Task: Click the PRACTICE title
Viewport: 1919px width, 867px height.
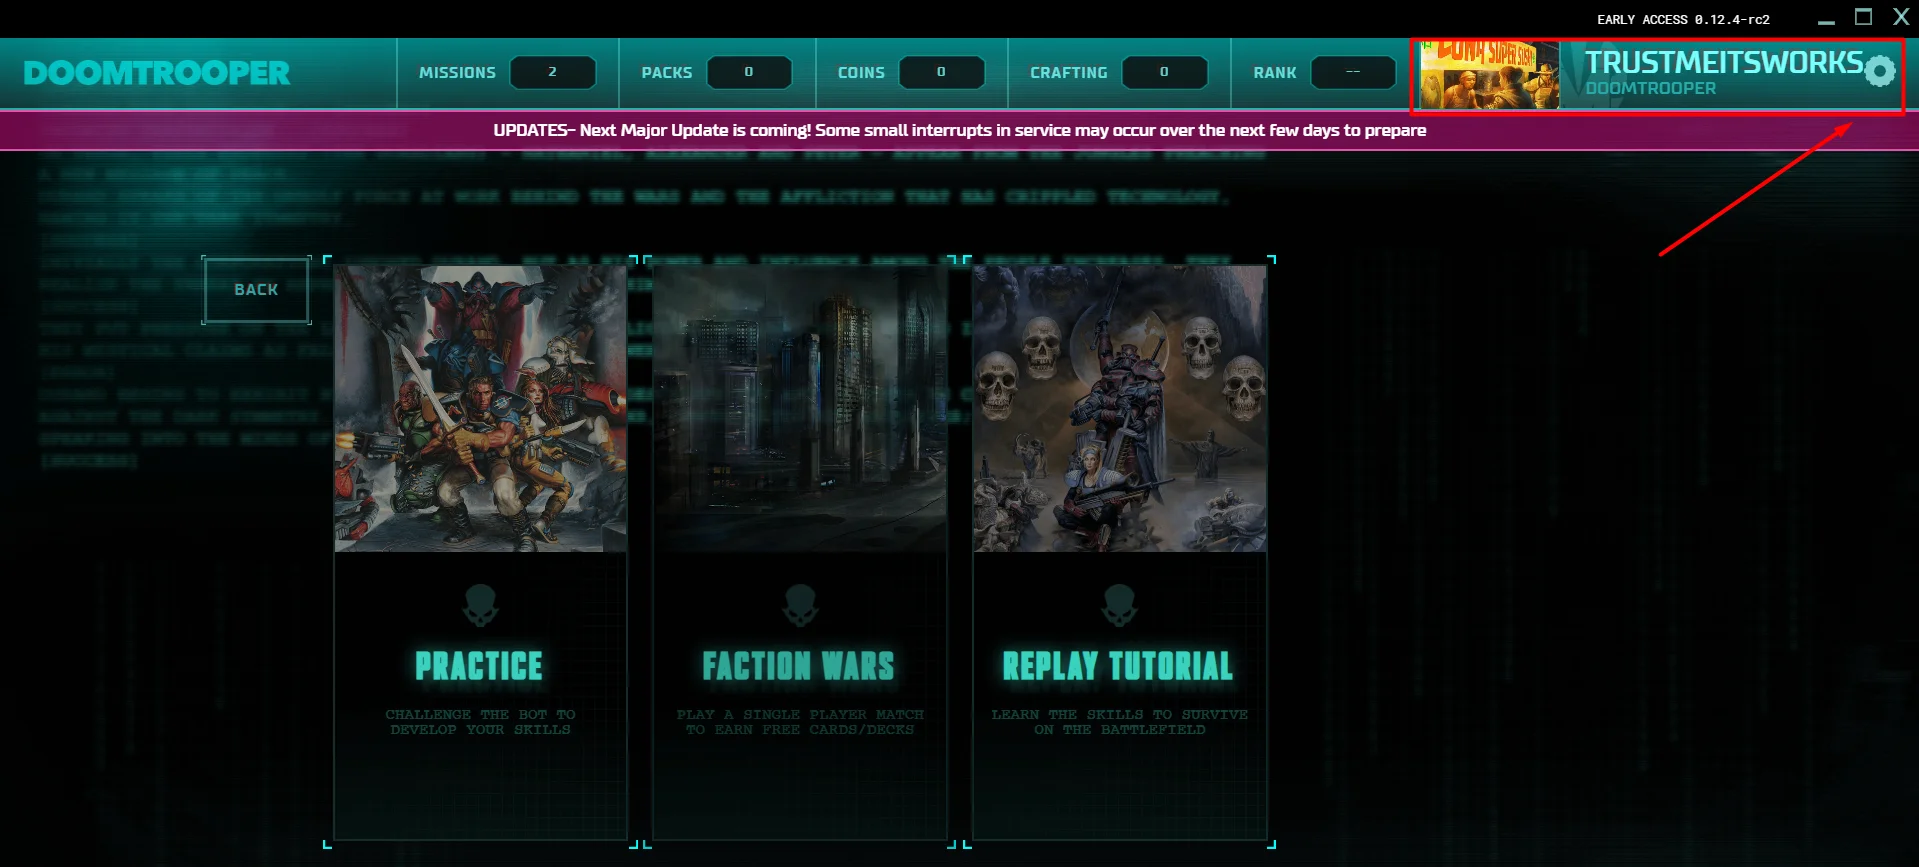Action: click(x=479, y=666)
